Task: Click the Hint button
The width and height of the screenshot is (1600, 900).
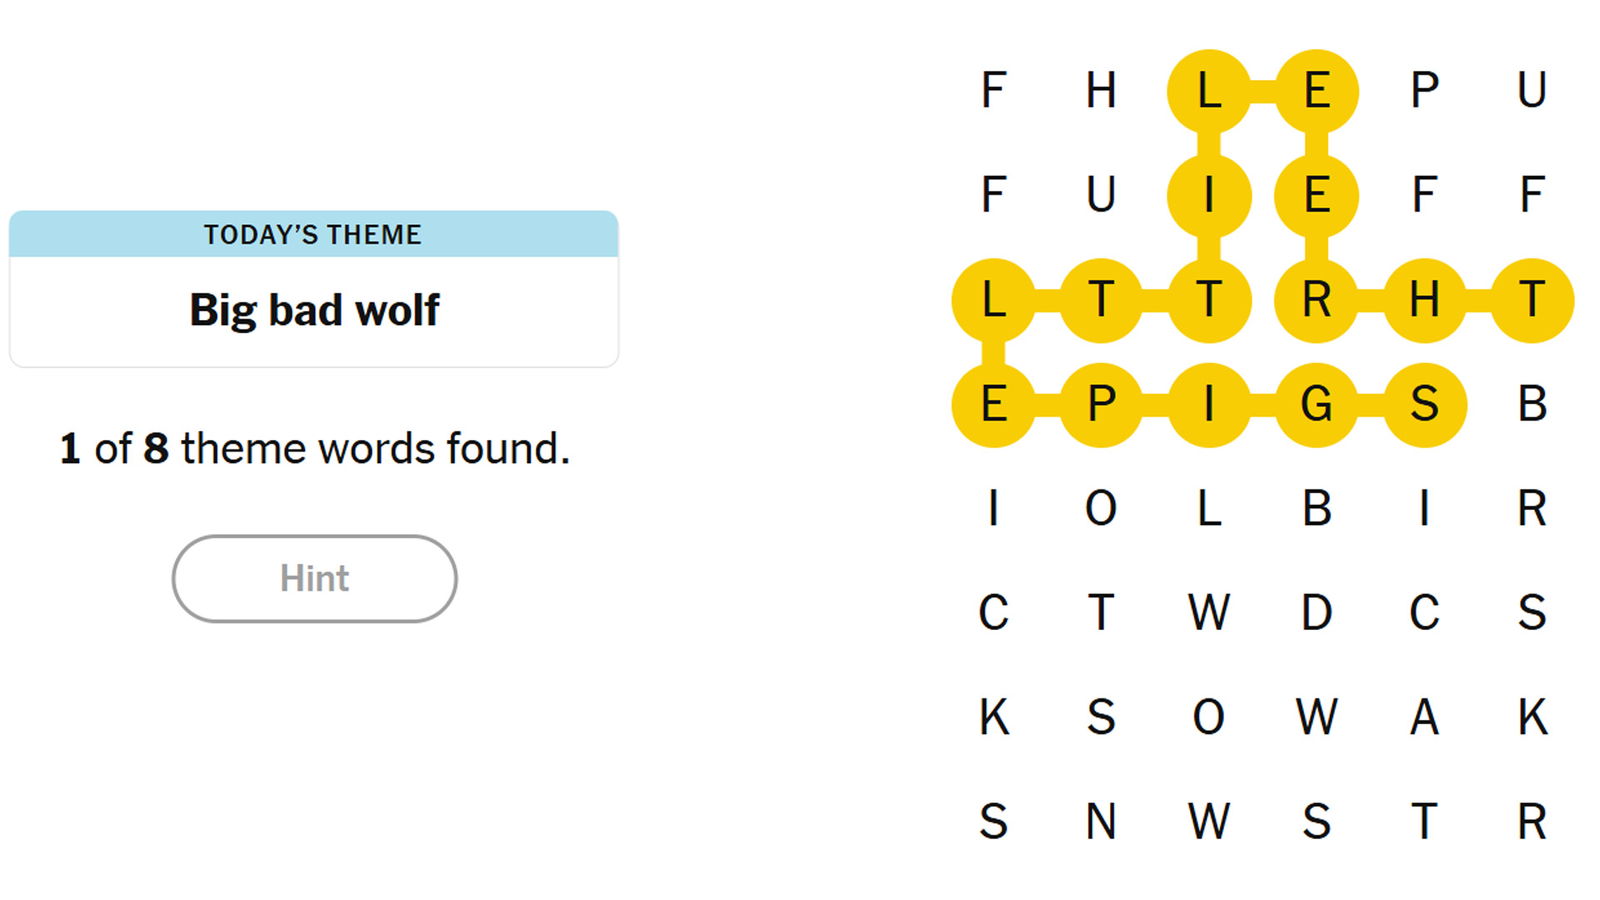Action: [314, 578]
